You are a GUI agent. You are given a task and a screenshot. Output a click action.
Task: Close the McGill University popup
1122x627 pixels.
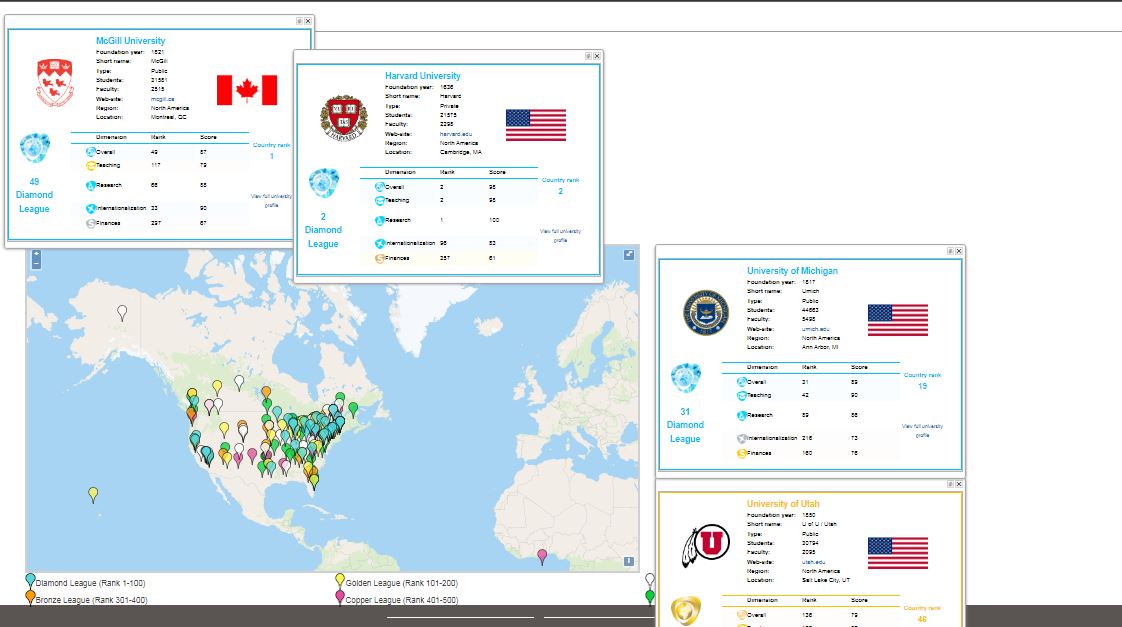[x=308, y=21]
